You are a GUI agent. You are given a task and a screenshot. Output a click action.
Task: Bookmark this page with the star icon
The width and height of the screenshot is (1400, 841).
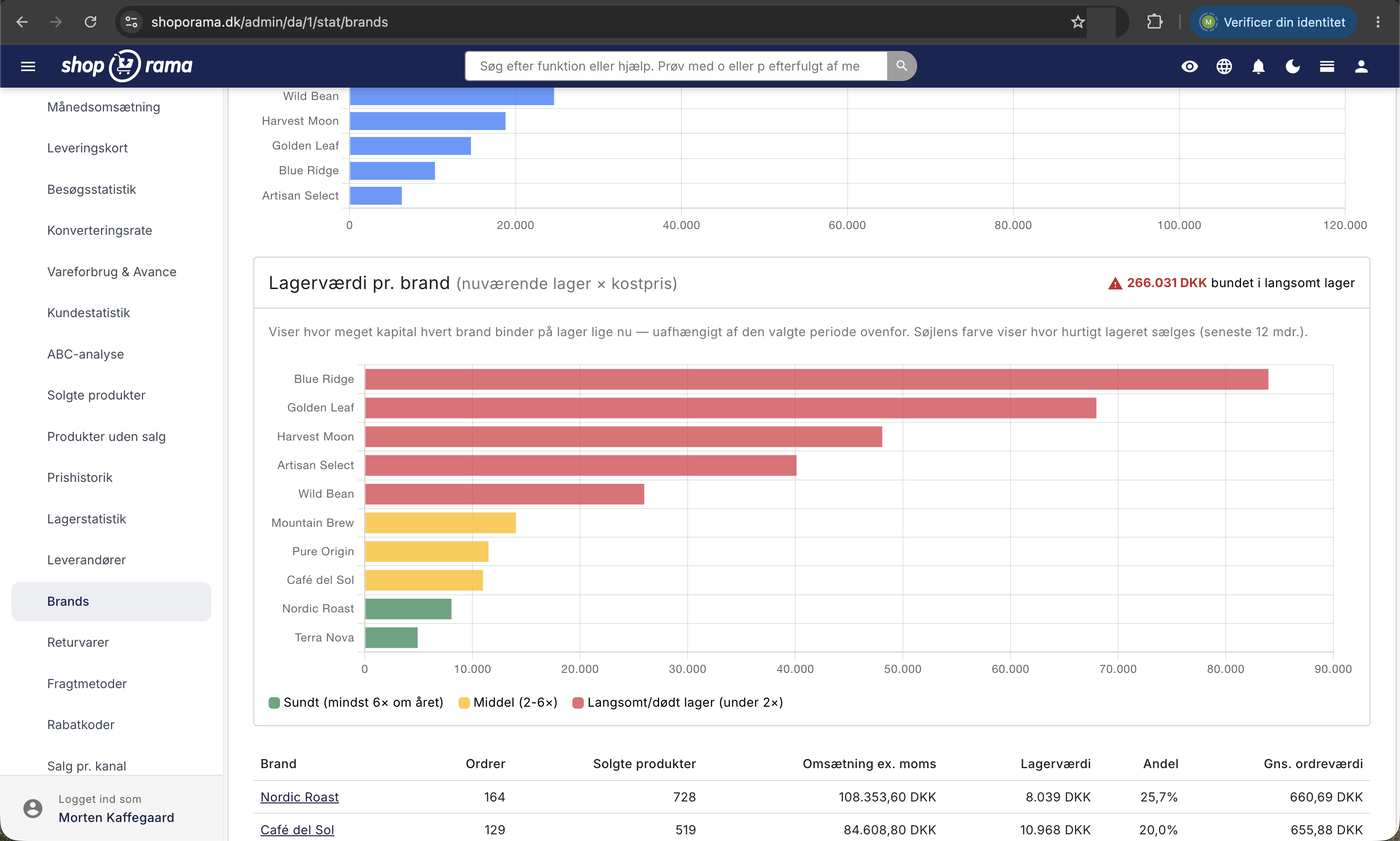[x=1078, y=21]
